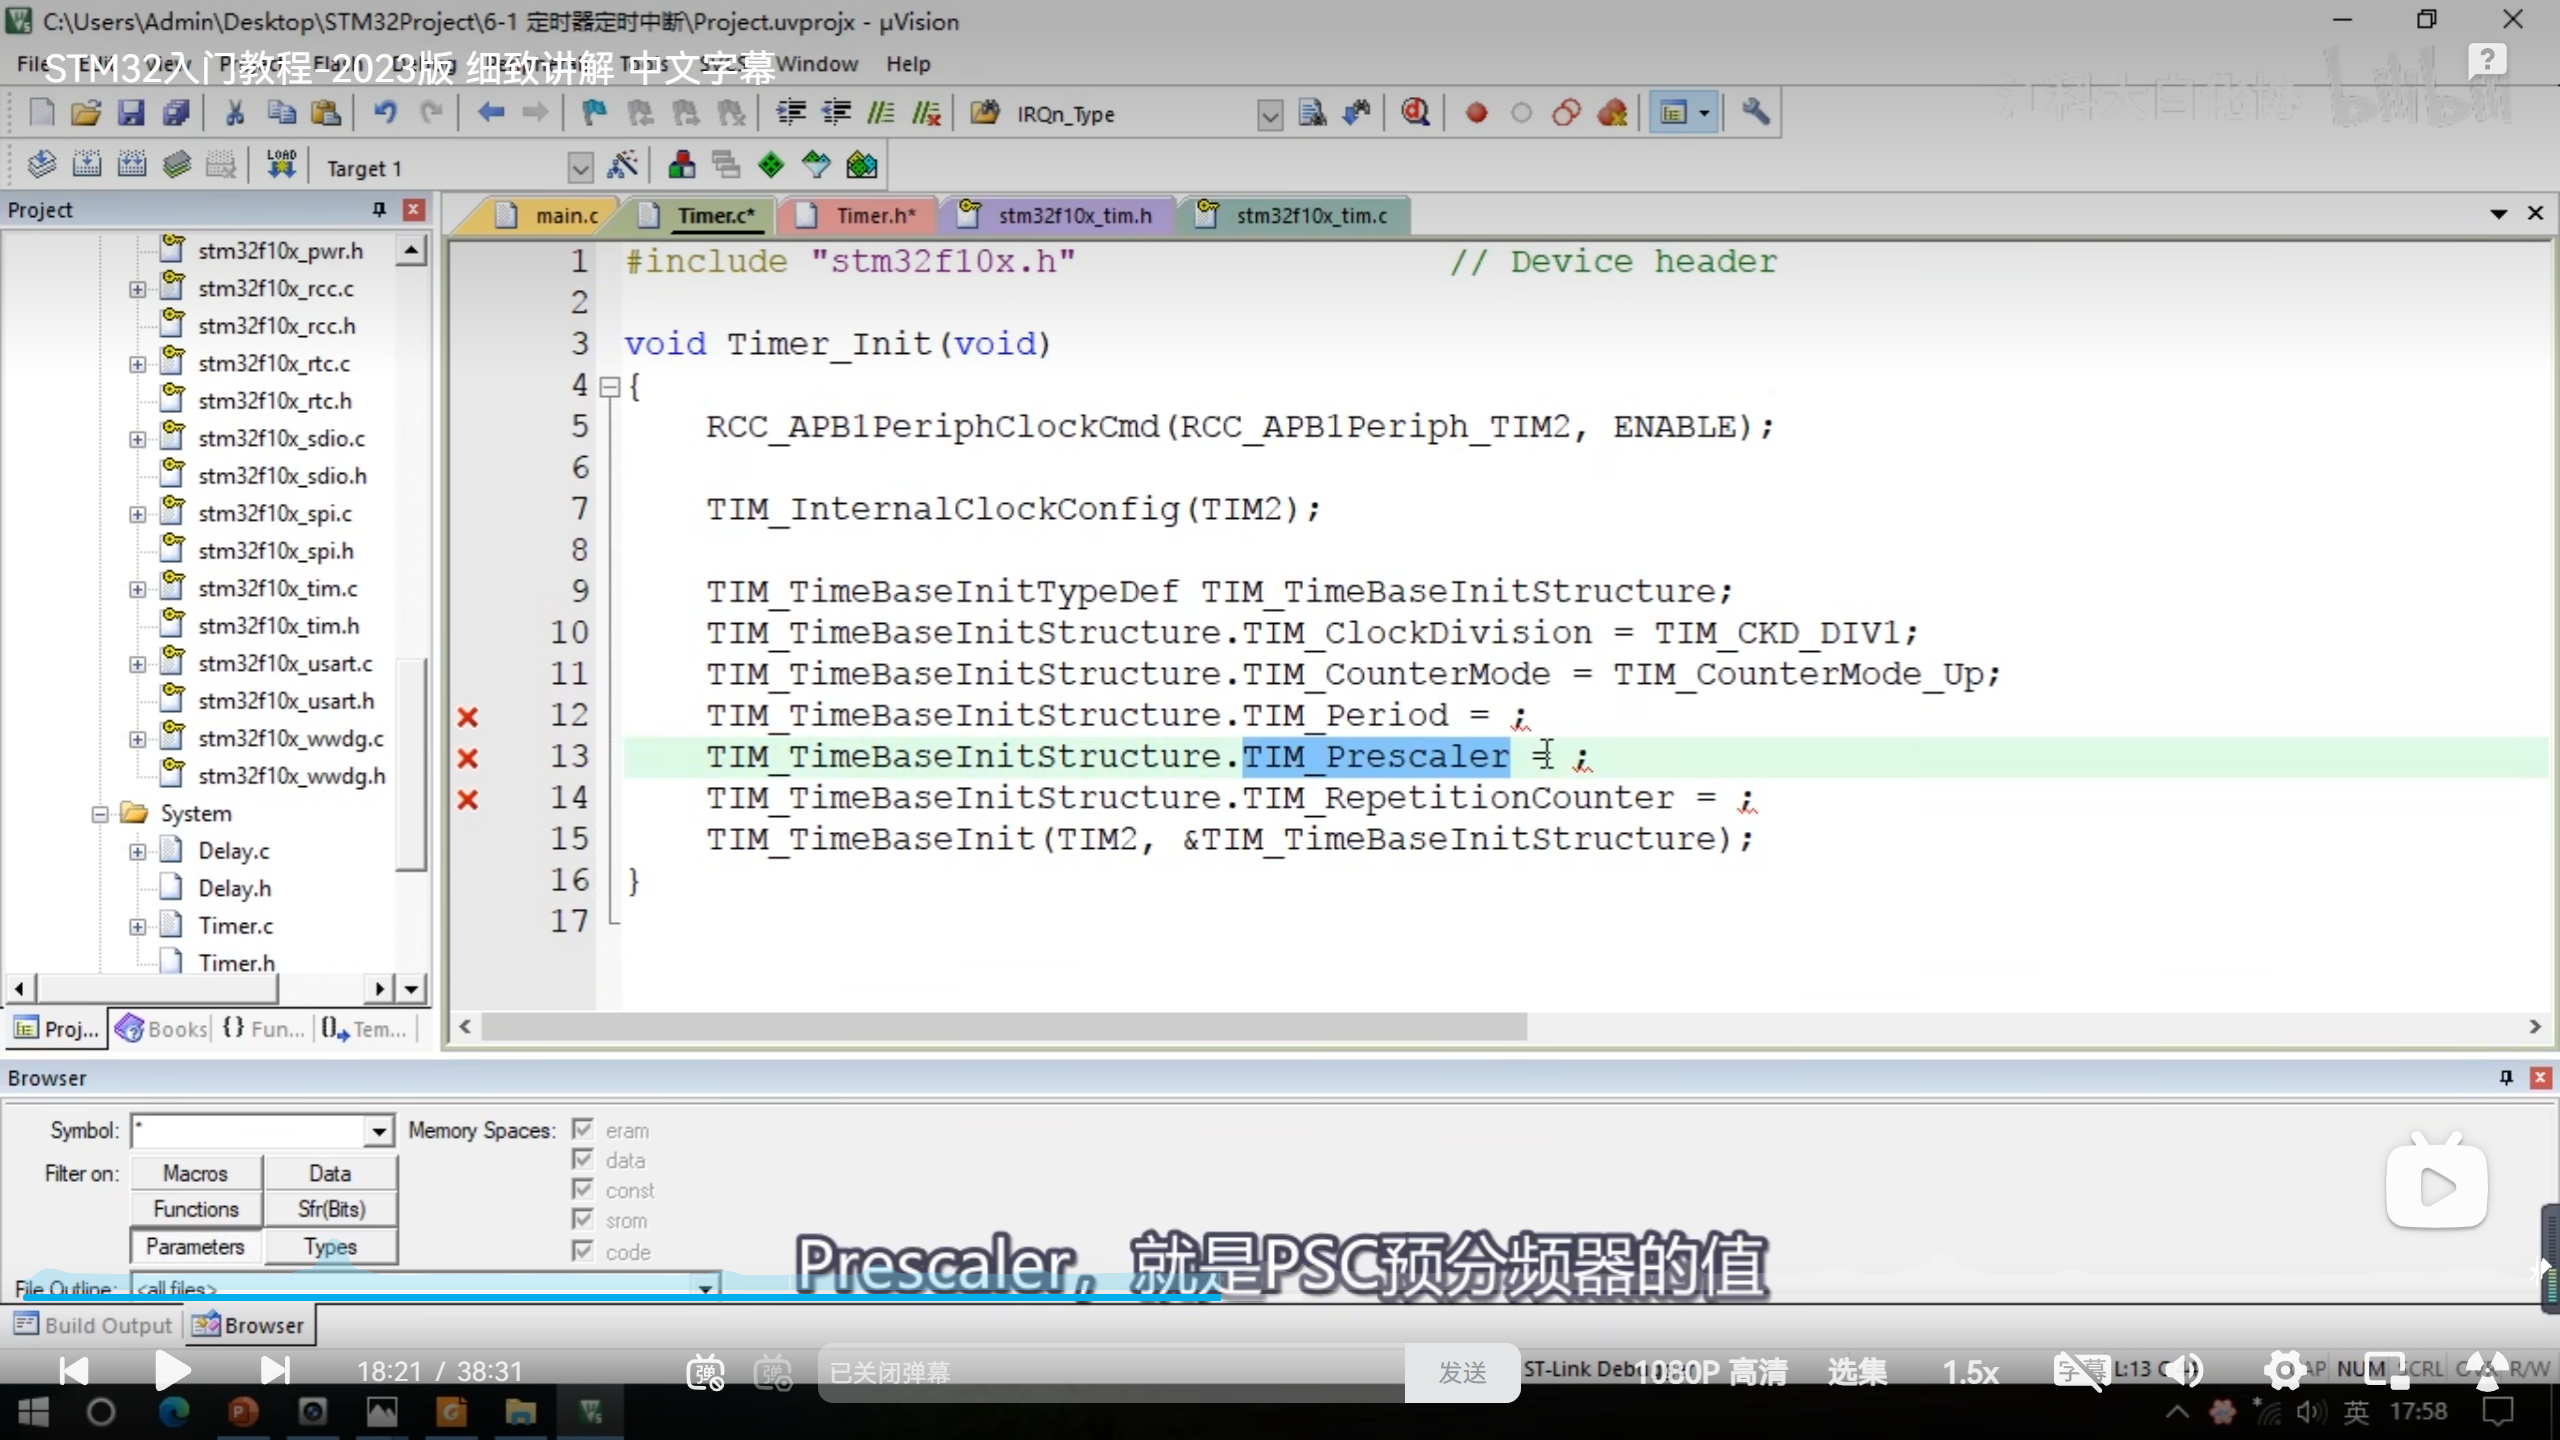
Task: Click the Download LOAD icon
Action: click(281, 164)
